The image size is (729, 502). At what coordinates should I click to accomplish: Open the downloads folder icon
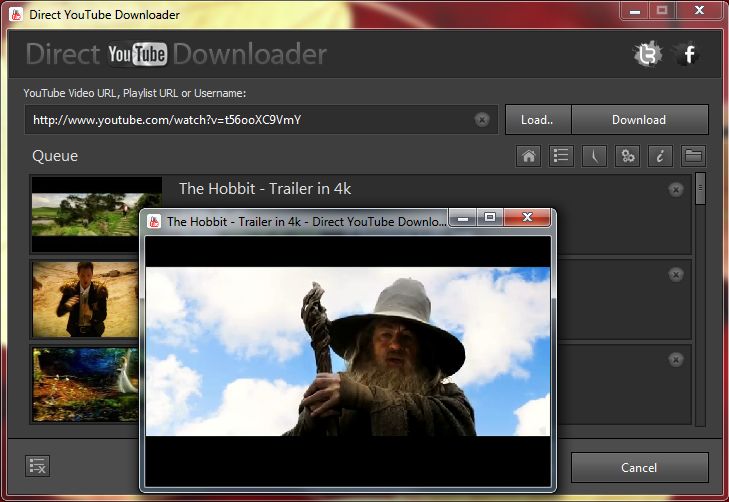693,156
